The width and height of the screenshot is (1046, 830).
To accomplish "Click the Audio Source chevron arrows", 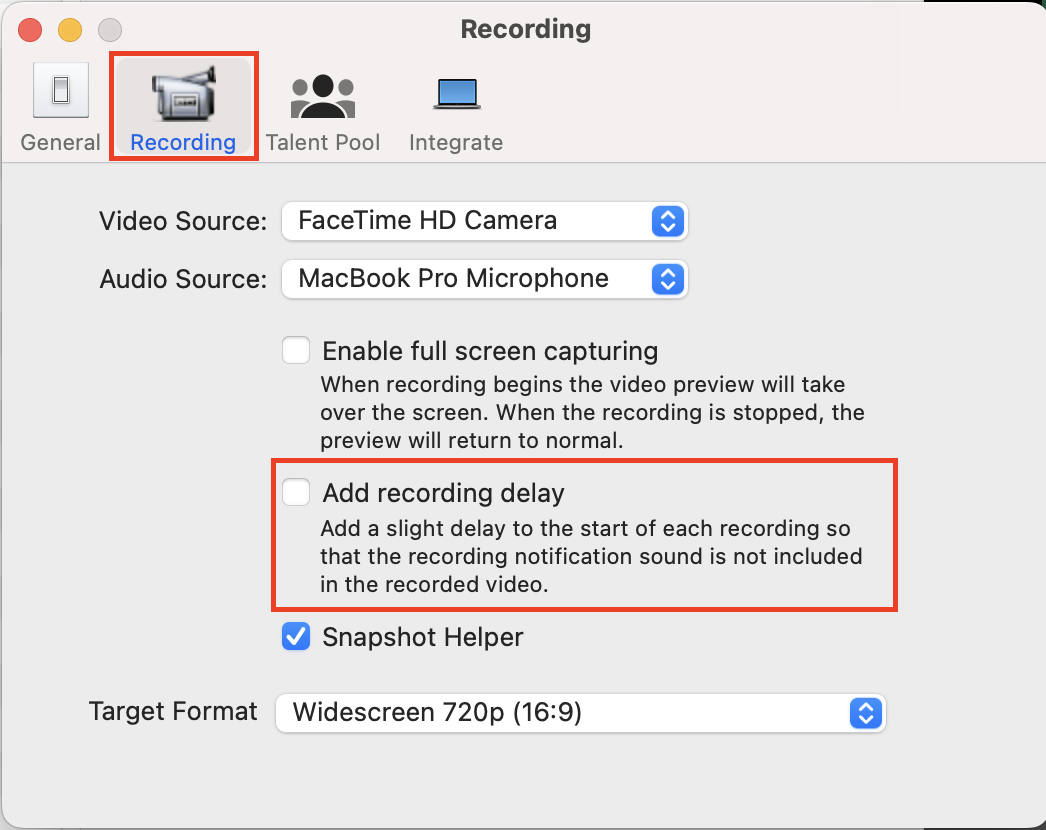I will point(667,279).
